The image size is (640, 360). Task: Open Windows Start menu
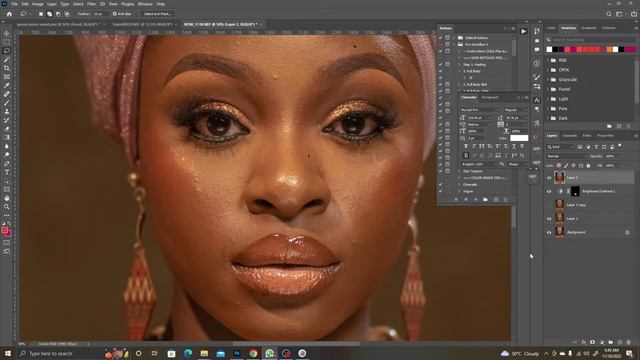pyautogui.click(x=7, y=353)
